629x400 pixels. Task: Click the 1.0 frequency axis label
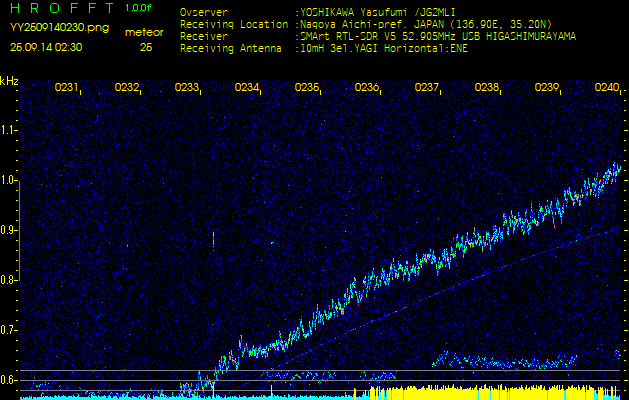coord(9,180)
